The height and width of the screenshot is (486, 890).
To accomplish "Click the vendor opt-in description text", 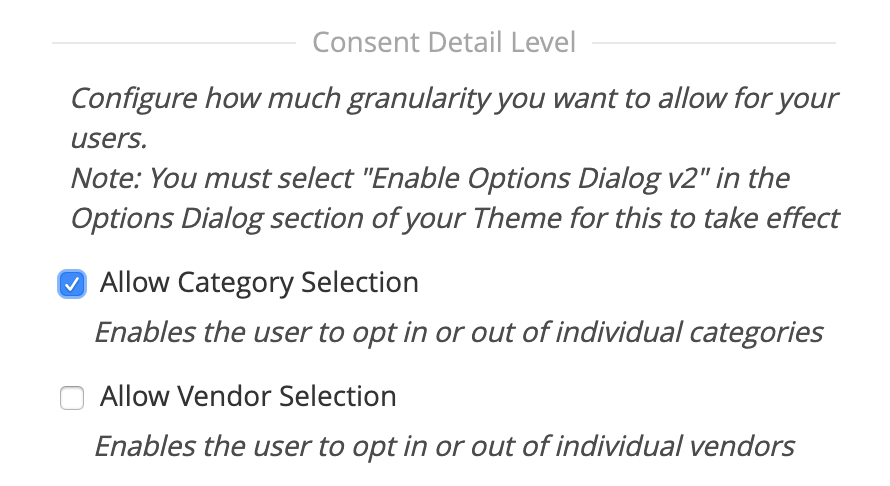I will pyautogui.click(x=444, y=446).
